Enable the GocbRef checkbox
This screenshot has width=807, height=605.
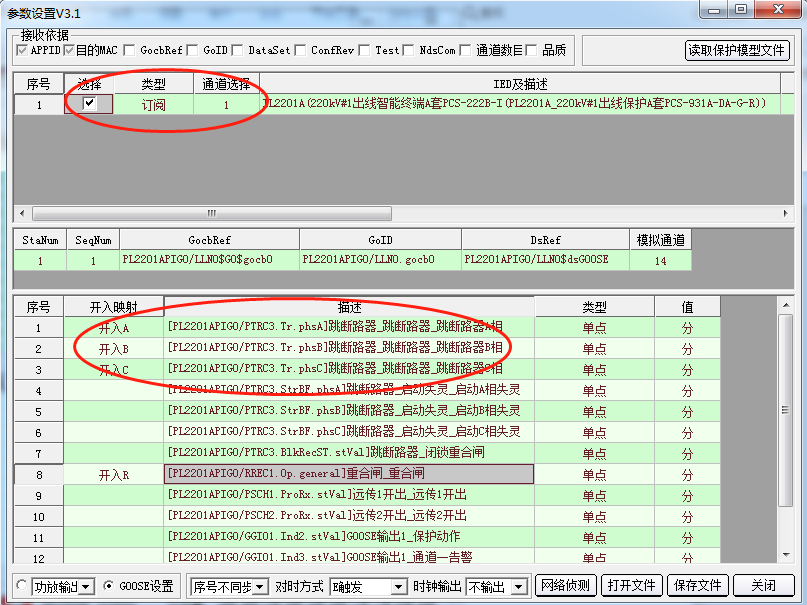coord(130,50)
